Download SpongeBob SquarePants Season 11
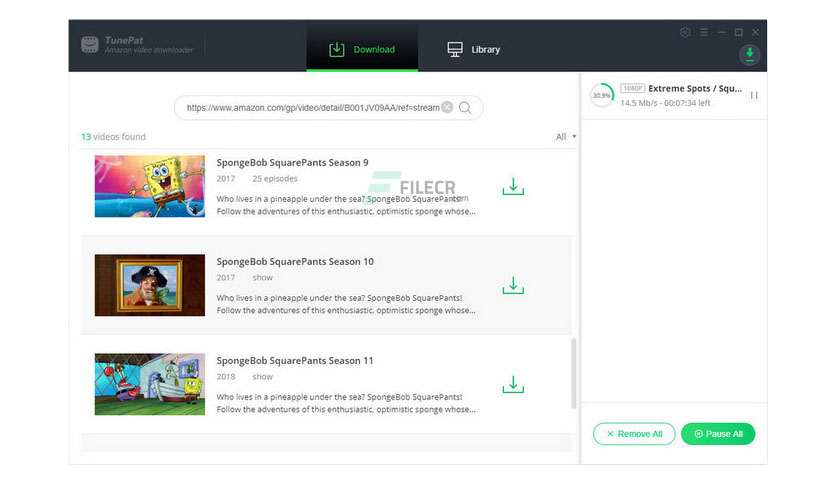This screenshot has height=484, width=836. (x=513, y=384)
